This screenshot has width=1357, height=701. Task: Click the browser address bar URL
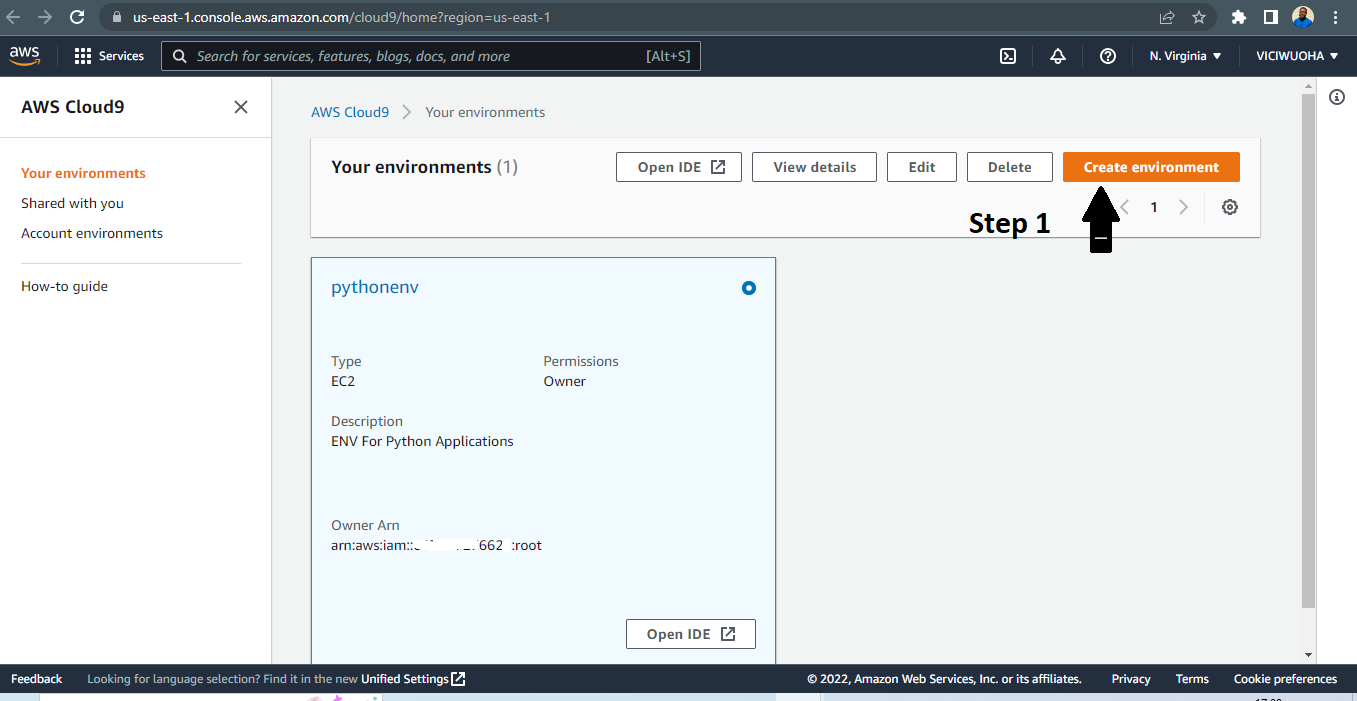[x=341, y=18]
